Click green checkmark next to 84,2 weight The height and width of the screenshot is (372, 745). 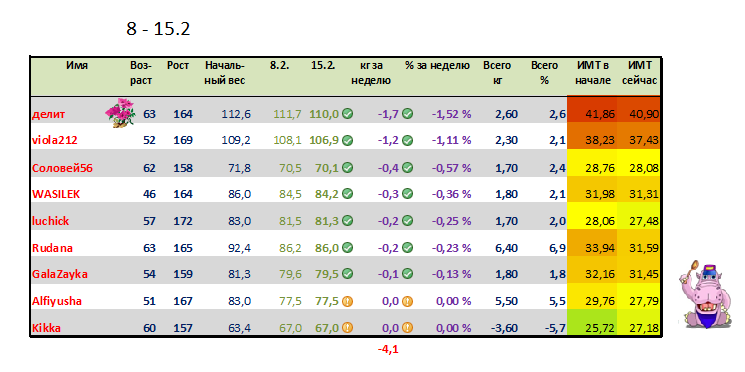pos(347,194)
